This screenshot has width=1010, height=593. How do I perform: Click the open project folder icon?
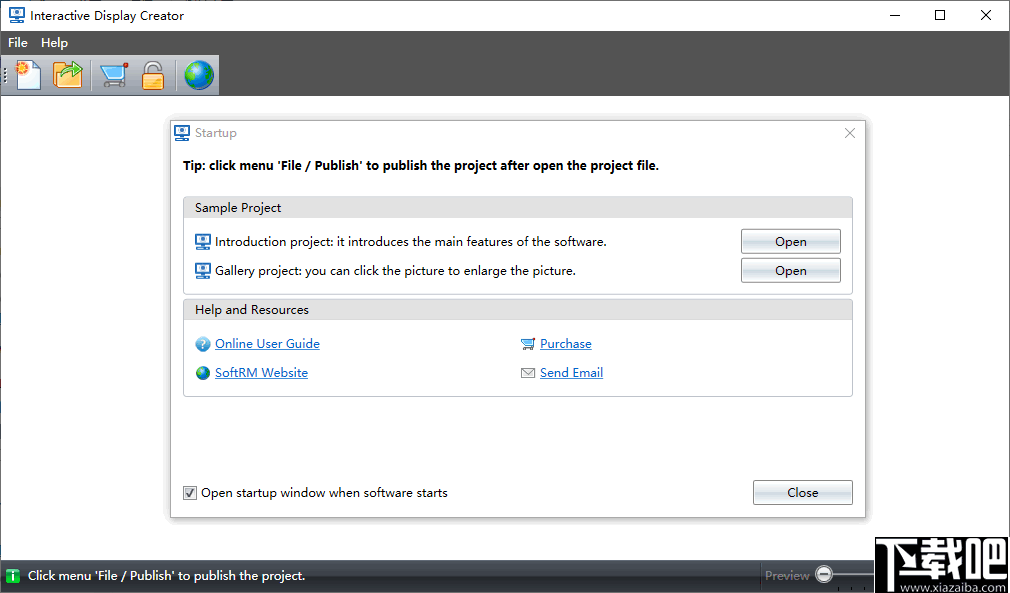[68, 75]
